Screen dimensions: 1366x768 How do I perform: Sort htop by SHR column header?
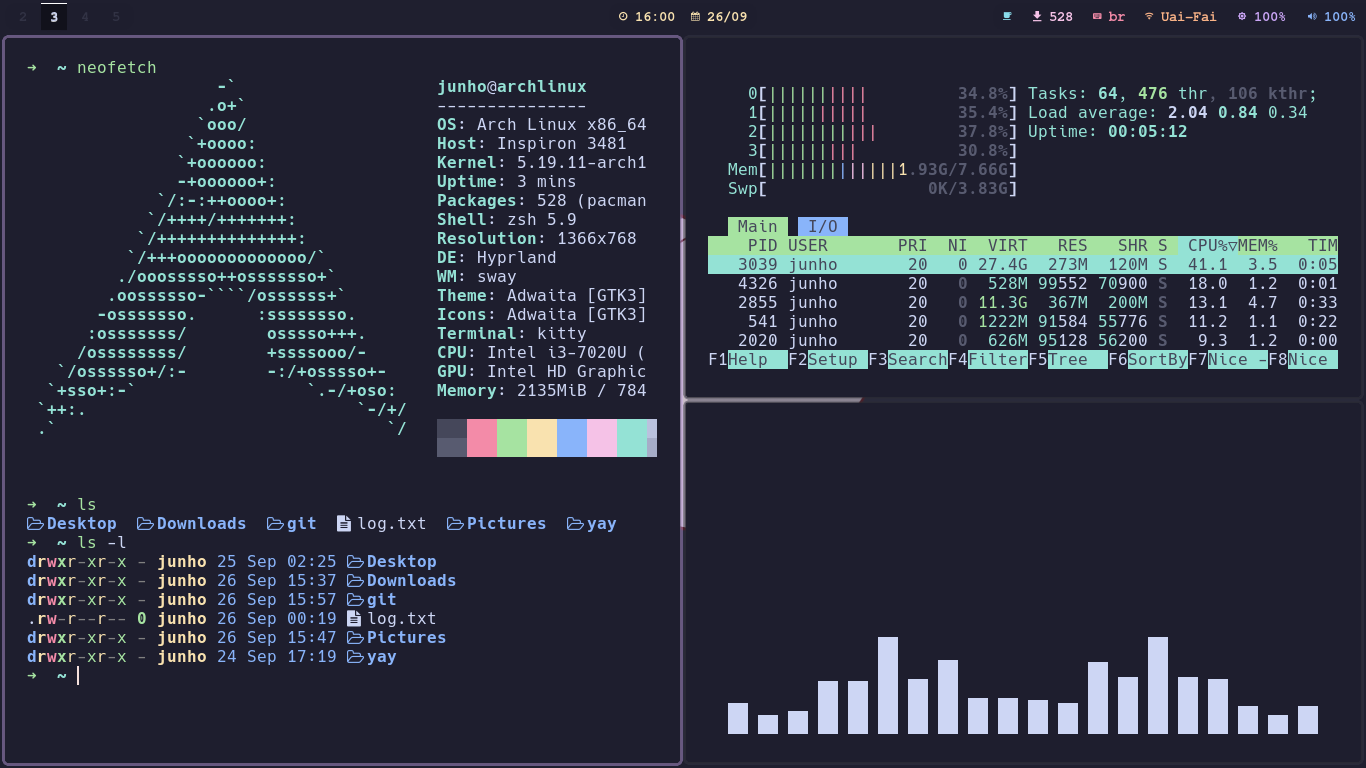(x=1133, y=245)
